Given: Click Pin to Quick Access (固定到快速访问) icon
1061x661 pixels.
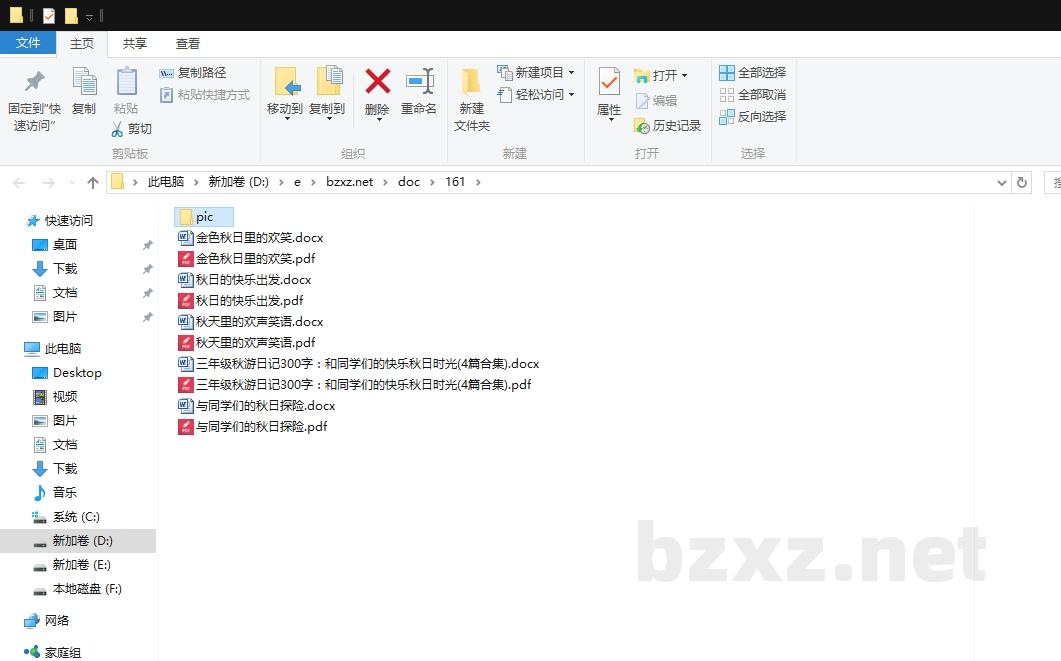Looking at the screenshot, I should click(x=35, y=82).
